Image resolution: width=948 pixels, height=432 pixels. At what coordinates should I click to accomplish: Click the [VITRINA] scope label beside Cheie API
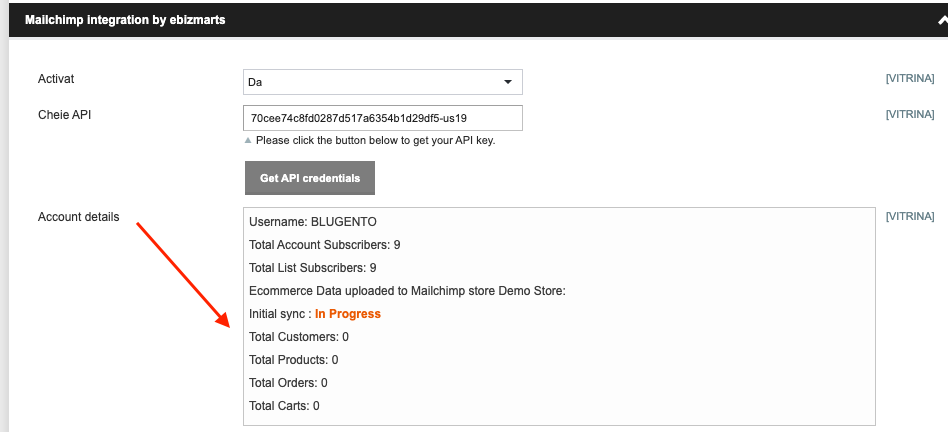tap(910, 114)
